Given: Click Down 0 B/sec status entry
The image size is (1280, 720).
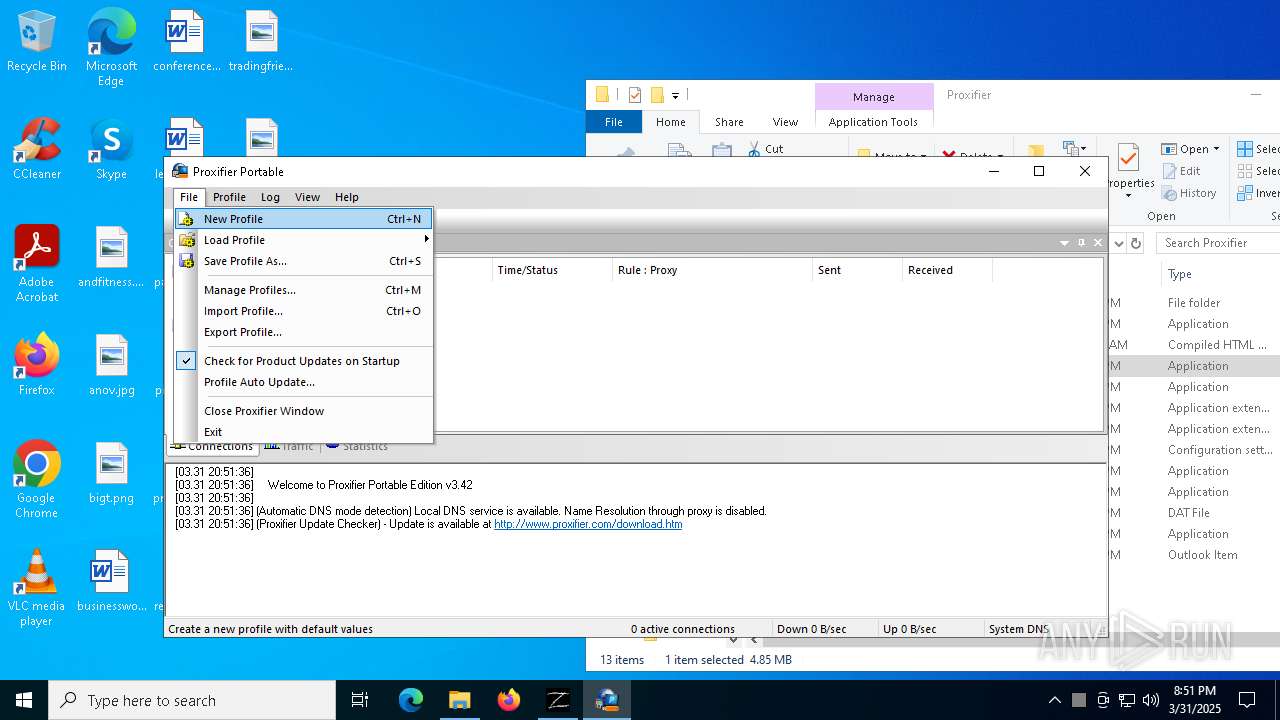Looking at the screenshot, I should (x=811, y=629).
